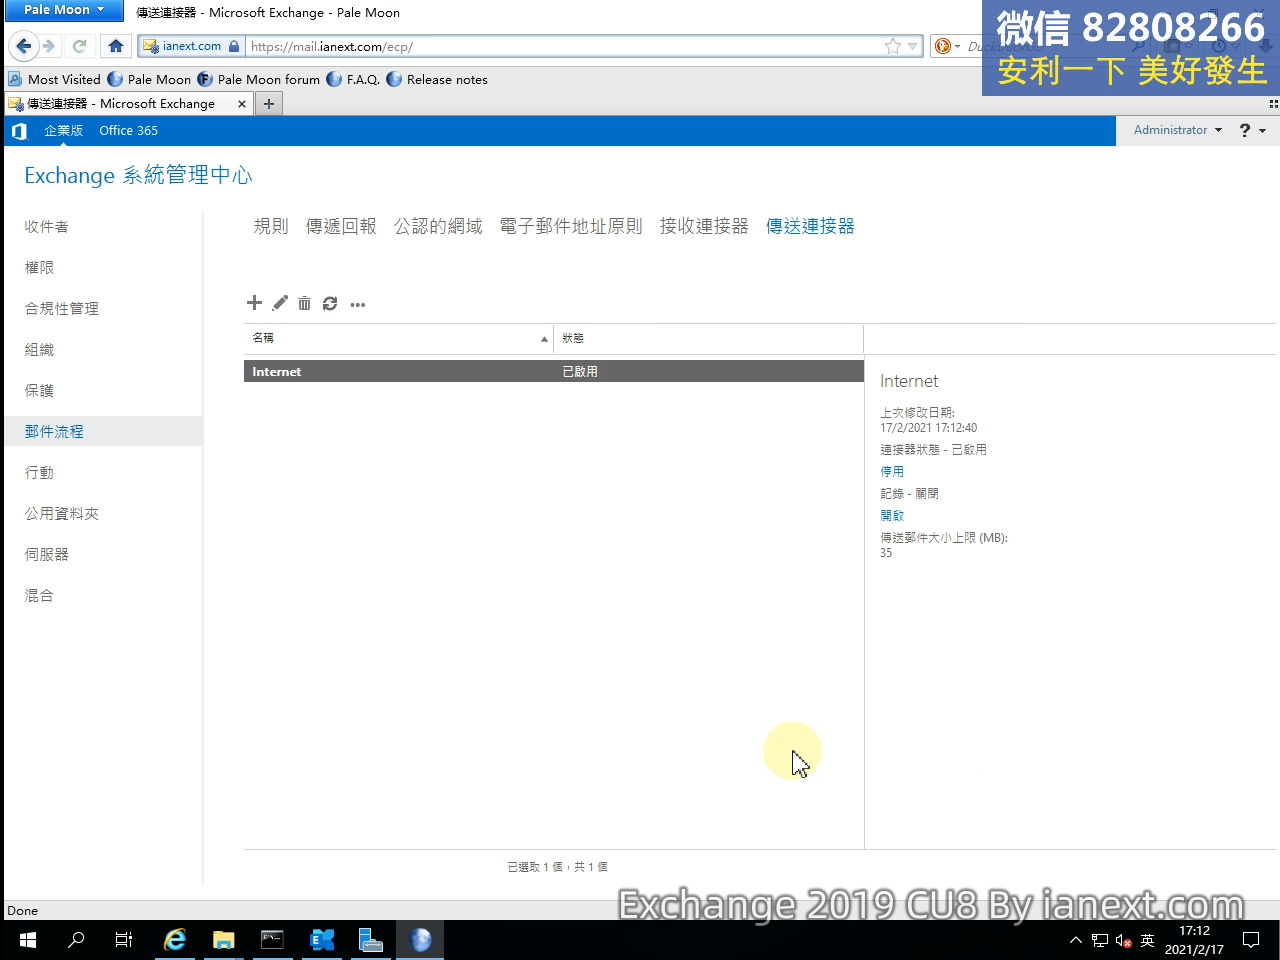Select 郵件流程 in the sidebar
This screenshot has width=1280, height=960.
[x=103, y=432]
